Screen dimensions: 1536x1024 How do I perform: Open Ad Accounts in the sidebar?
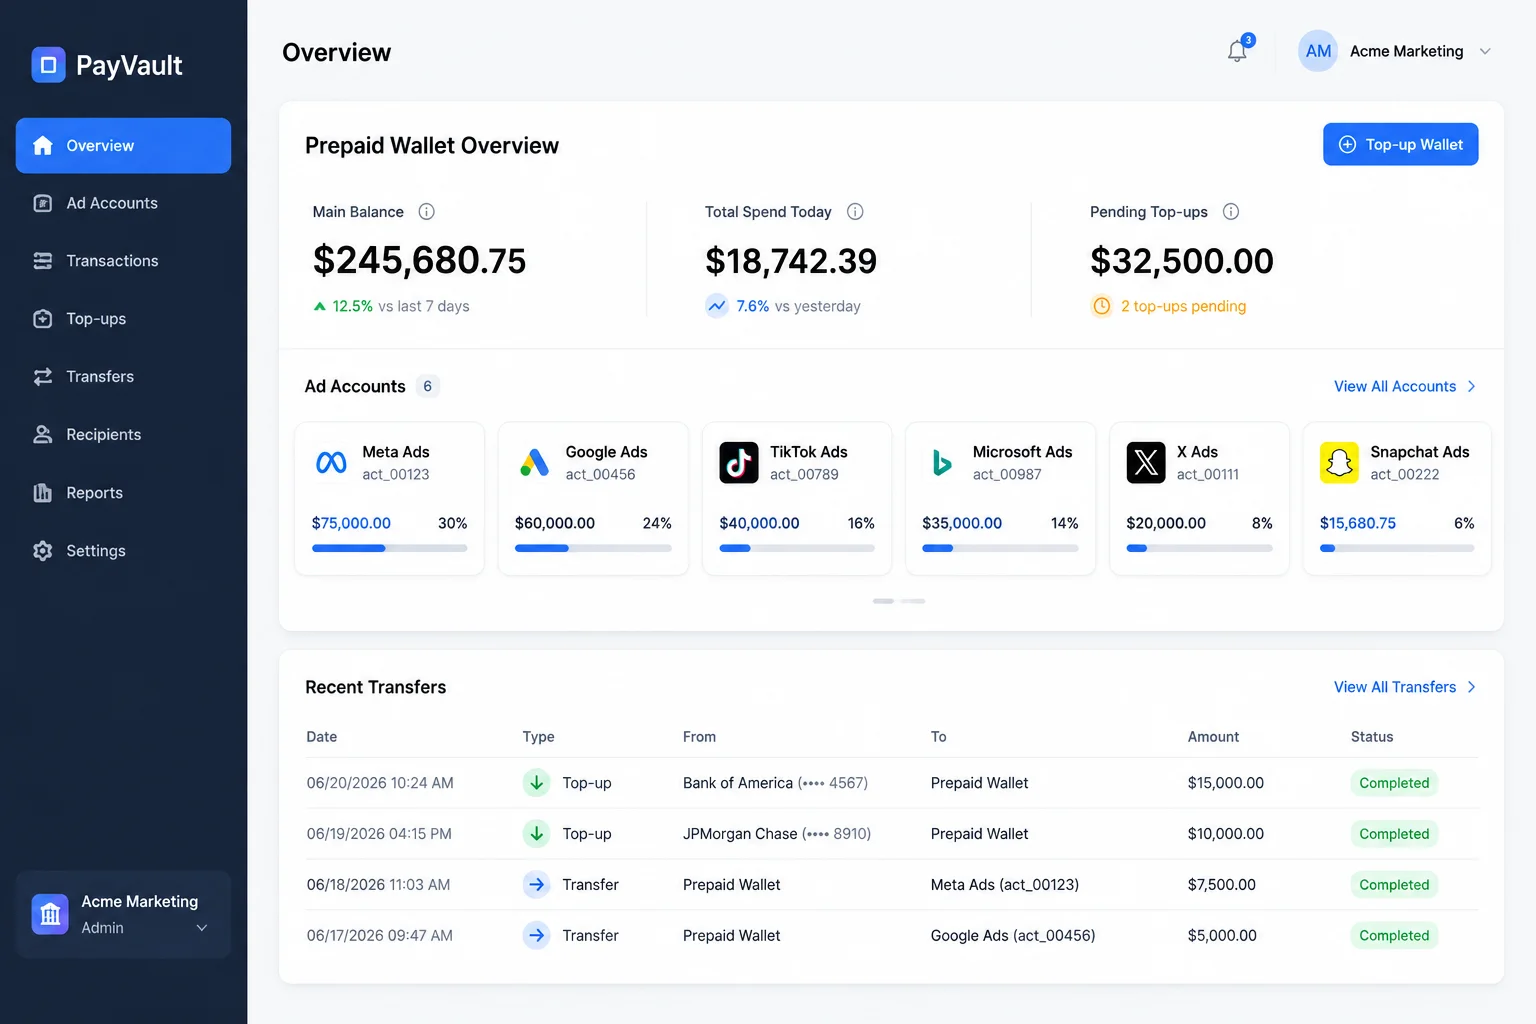[x=123, y=204]
